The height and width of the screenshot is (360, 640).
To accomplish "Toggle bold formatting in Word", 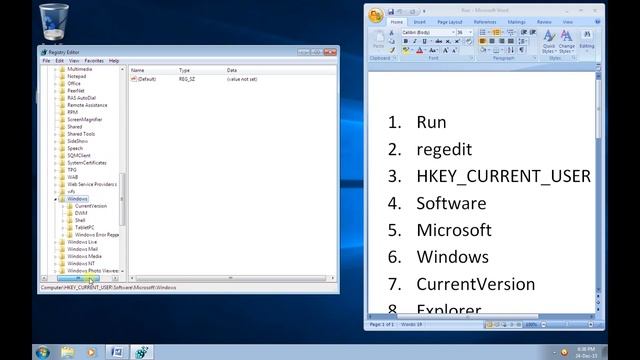I will (406, 41).
